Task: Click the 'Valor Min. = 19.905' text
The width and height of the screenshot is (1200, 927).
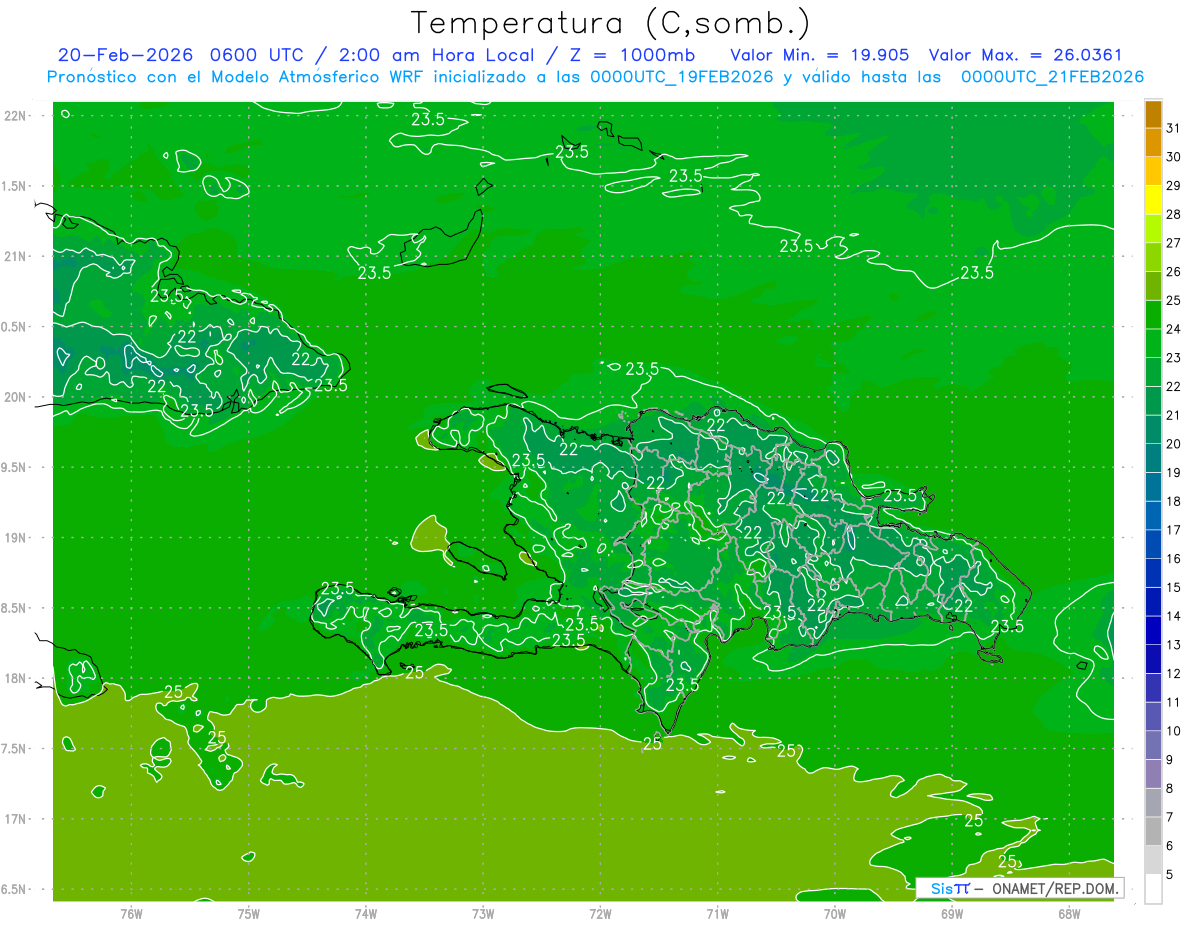Action: [821, 55]
